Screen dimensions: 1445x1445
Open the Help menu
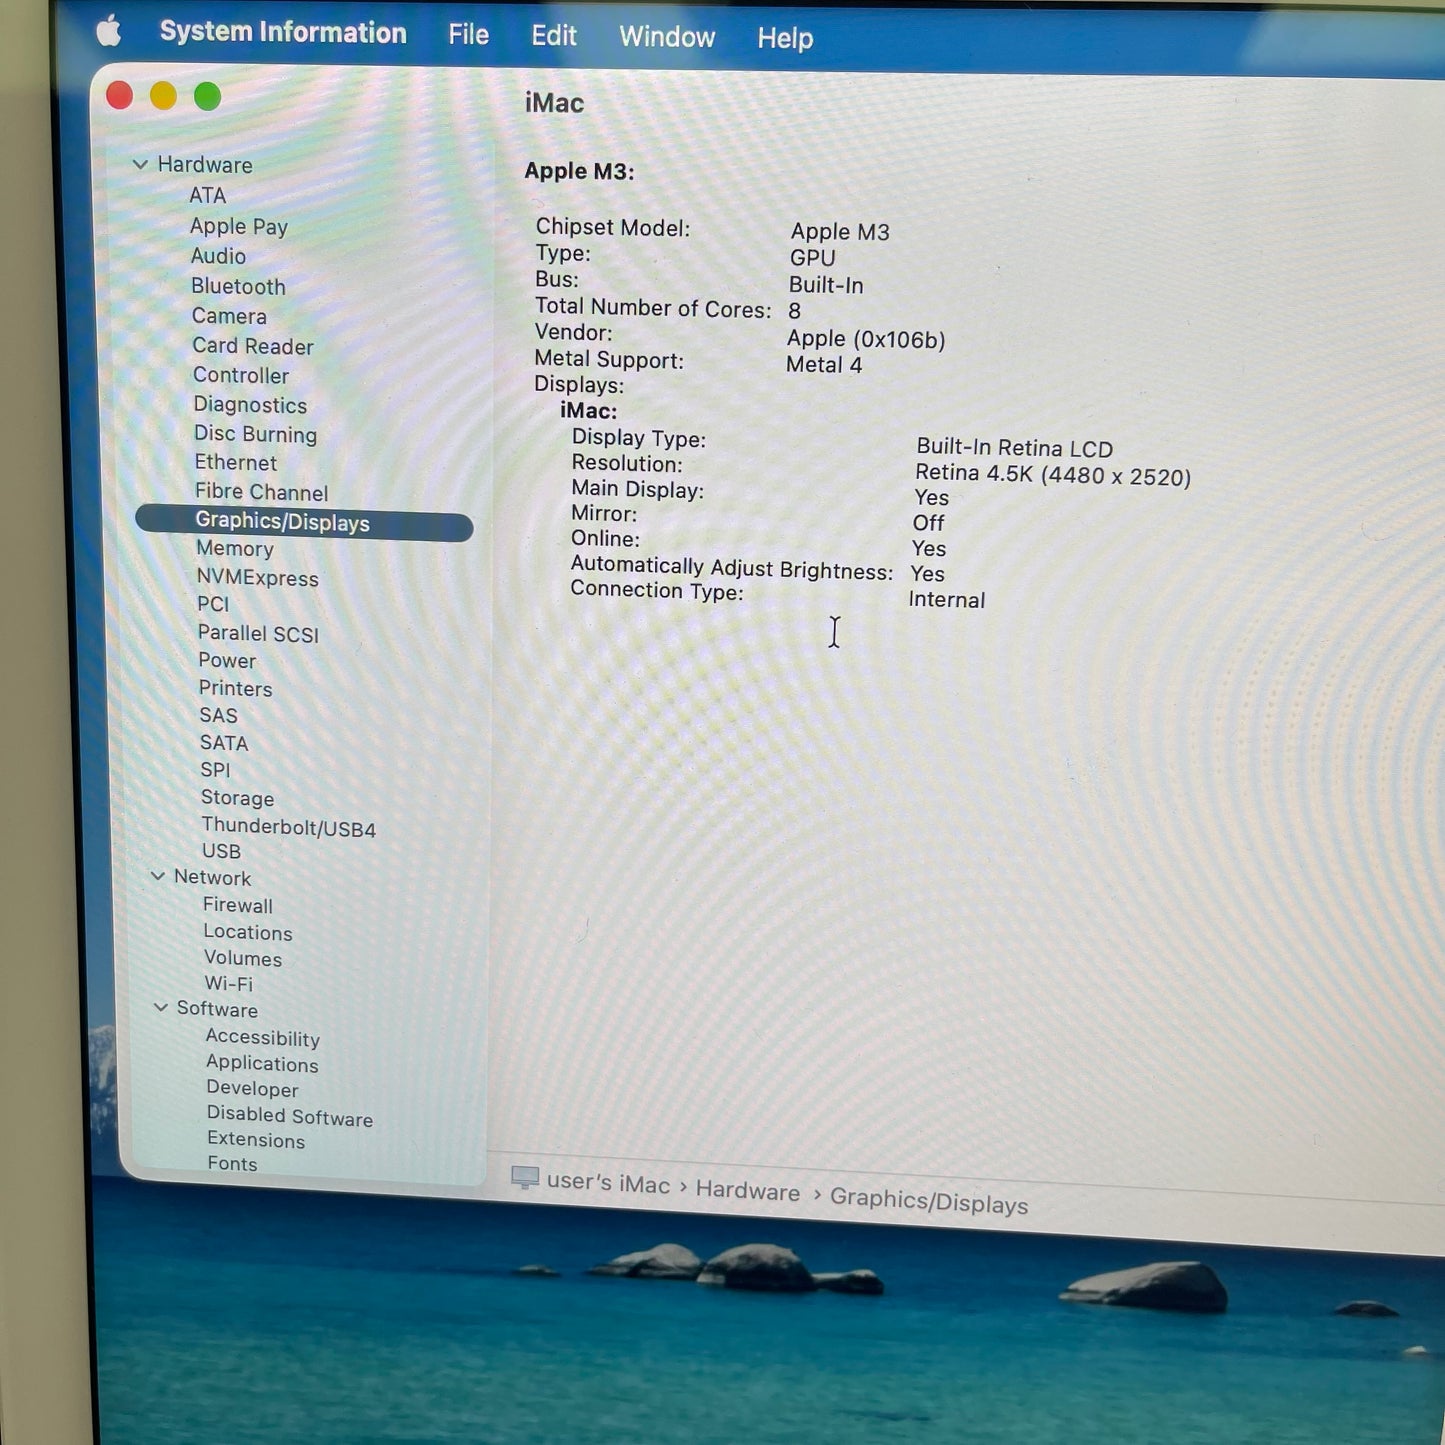(785, 38)
